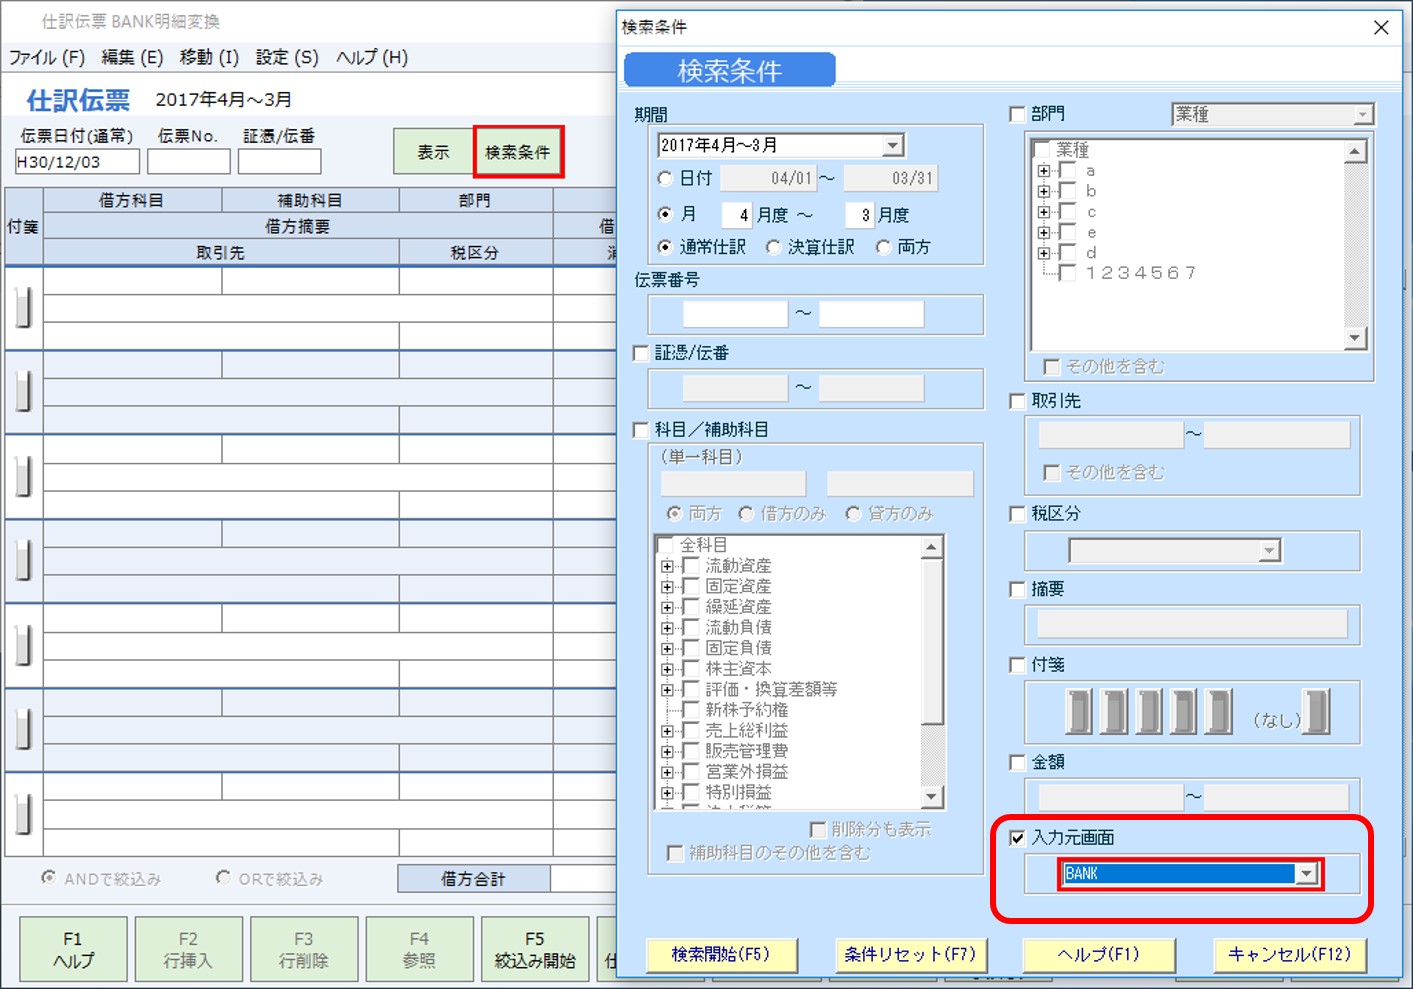Click the 検索開始(F5) button
The height and width of the screenshot is (989, 1413).
point(722,955)
